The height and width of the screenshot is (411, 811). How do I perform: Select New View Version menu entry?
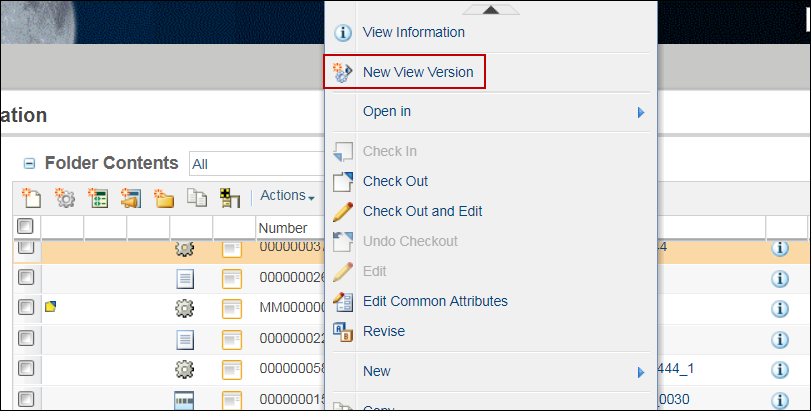(x=417, y=72)
